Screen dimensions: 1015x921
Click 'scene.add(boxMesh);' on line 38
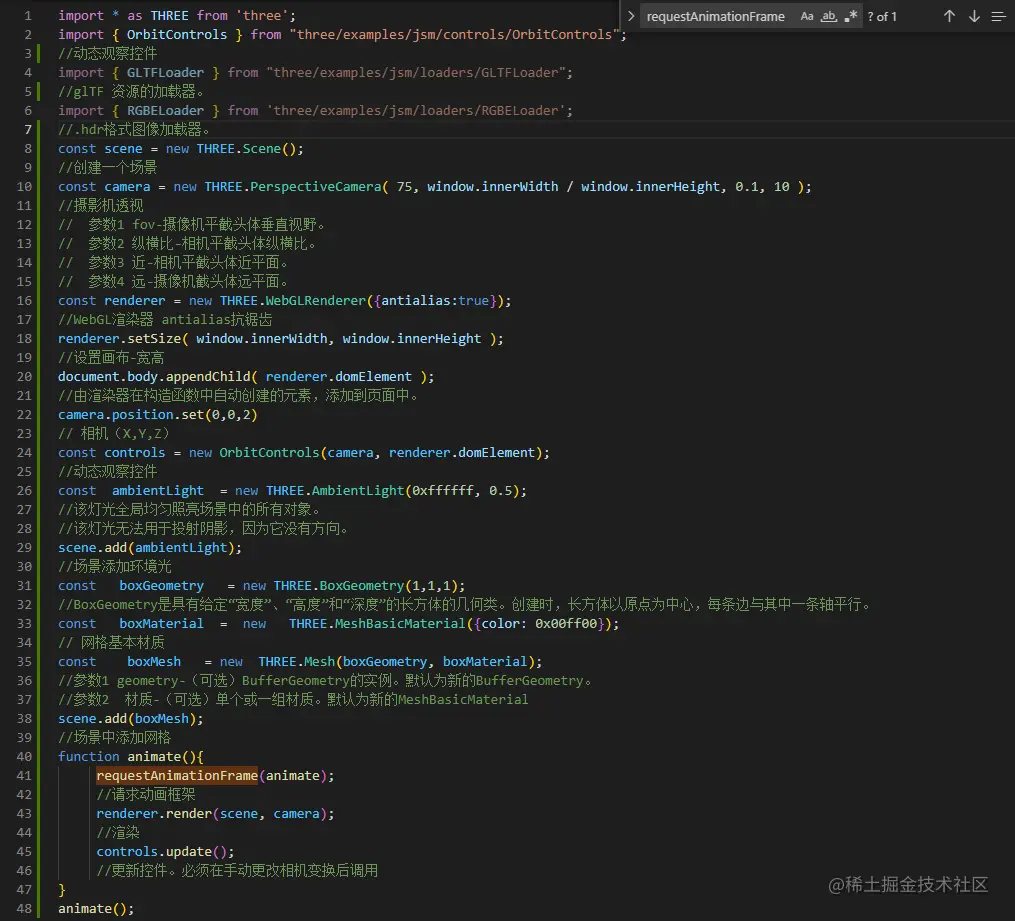pyautogui.click(x=130, y=718)
